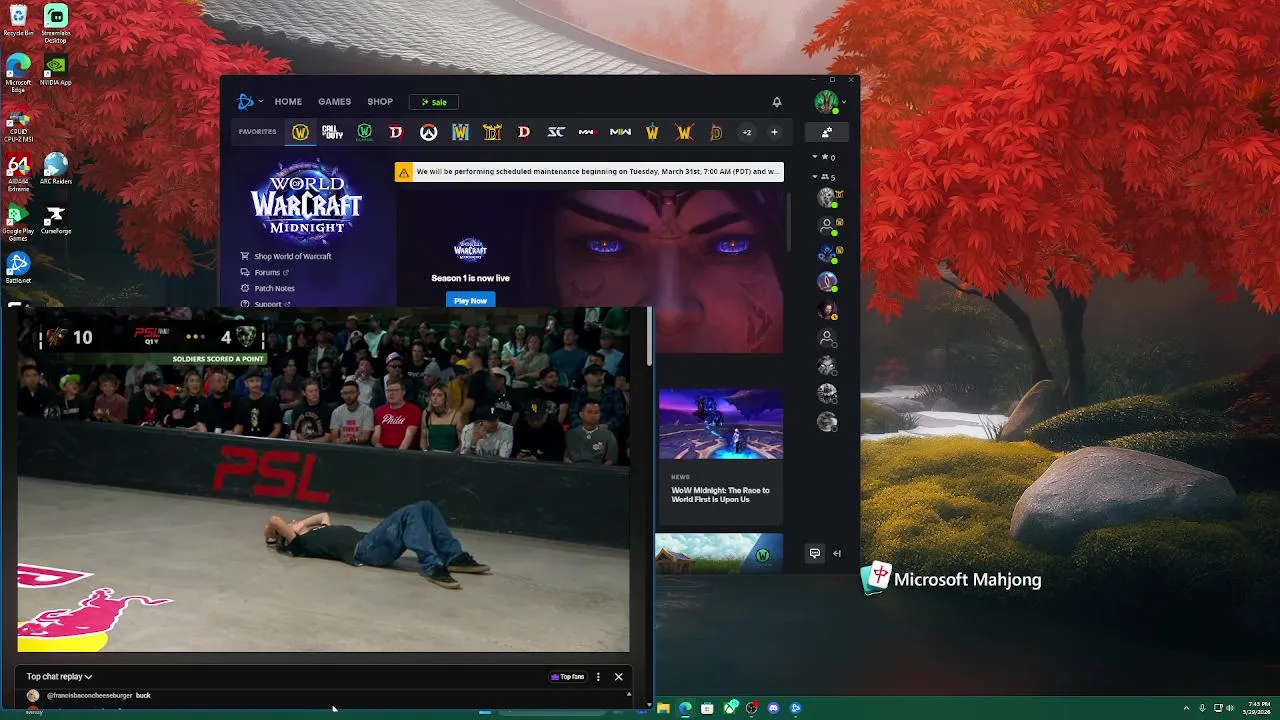Open the SHOP tab
Viewport: 1280px width, 720px height.
coord(380,101)
